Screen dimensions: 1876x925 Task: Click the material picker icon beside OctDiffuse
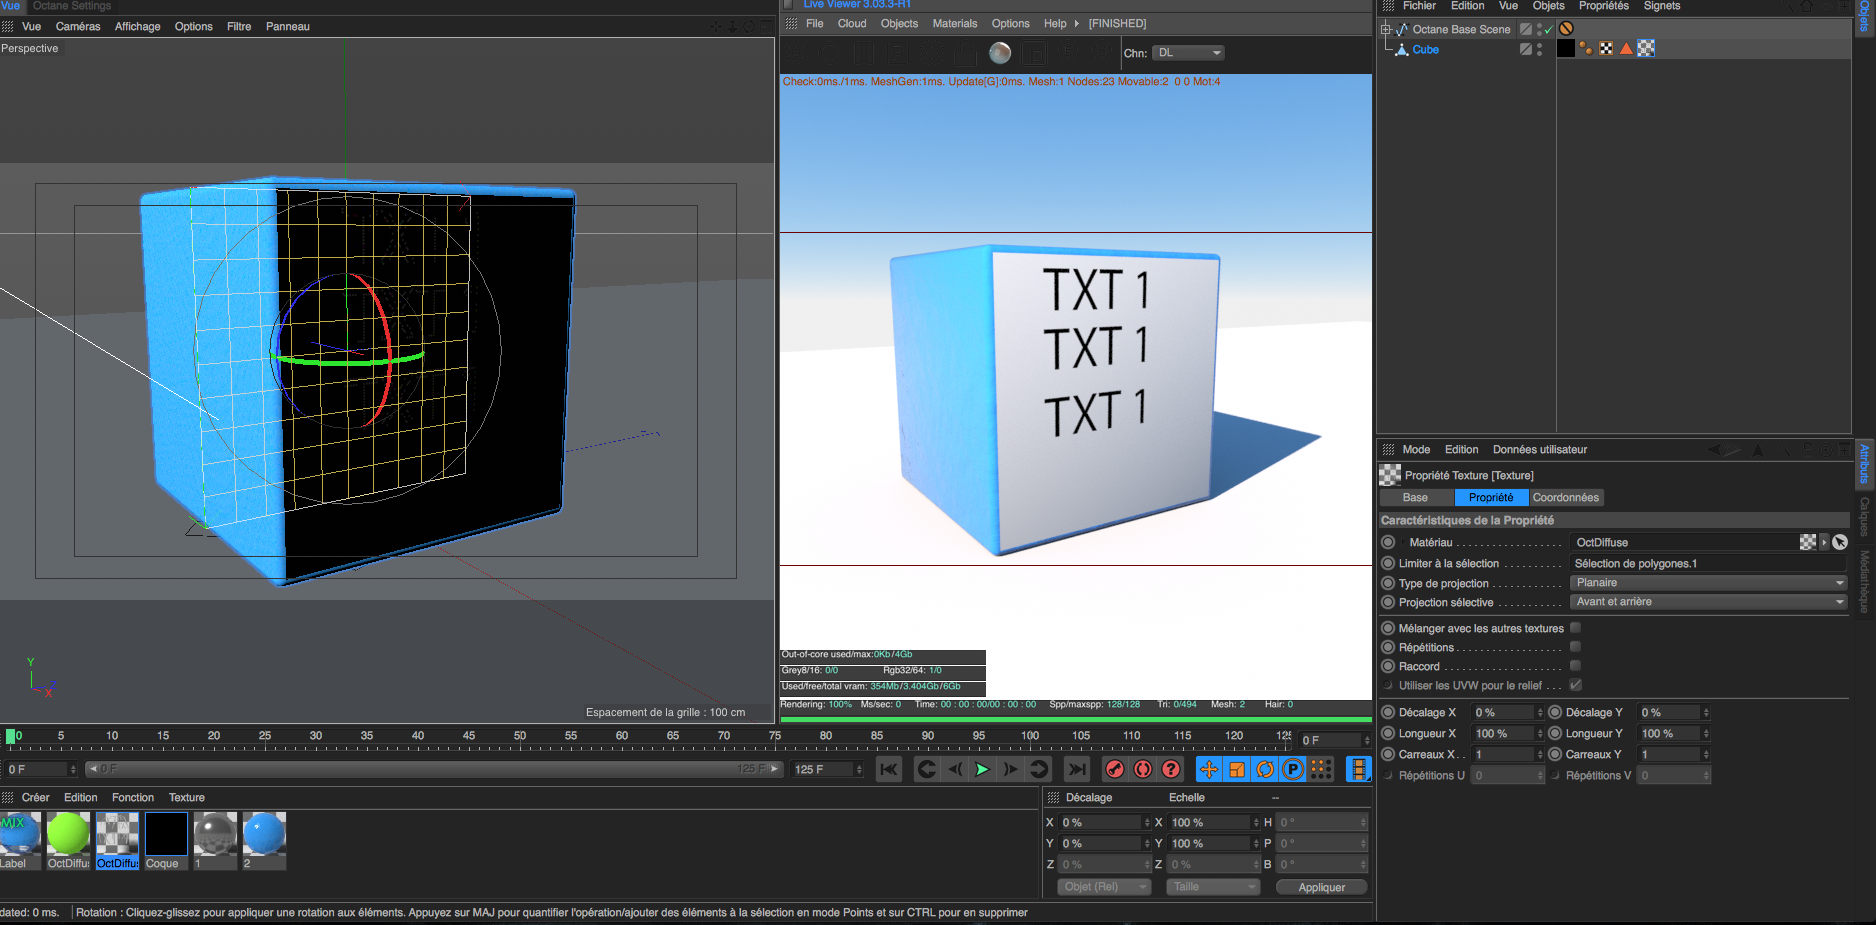(x=1840, y=542)
